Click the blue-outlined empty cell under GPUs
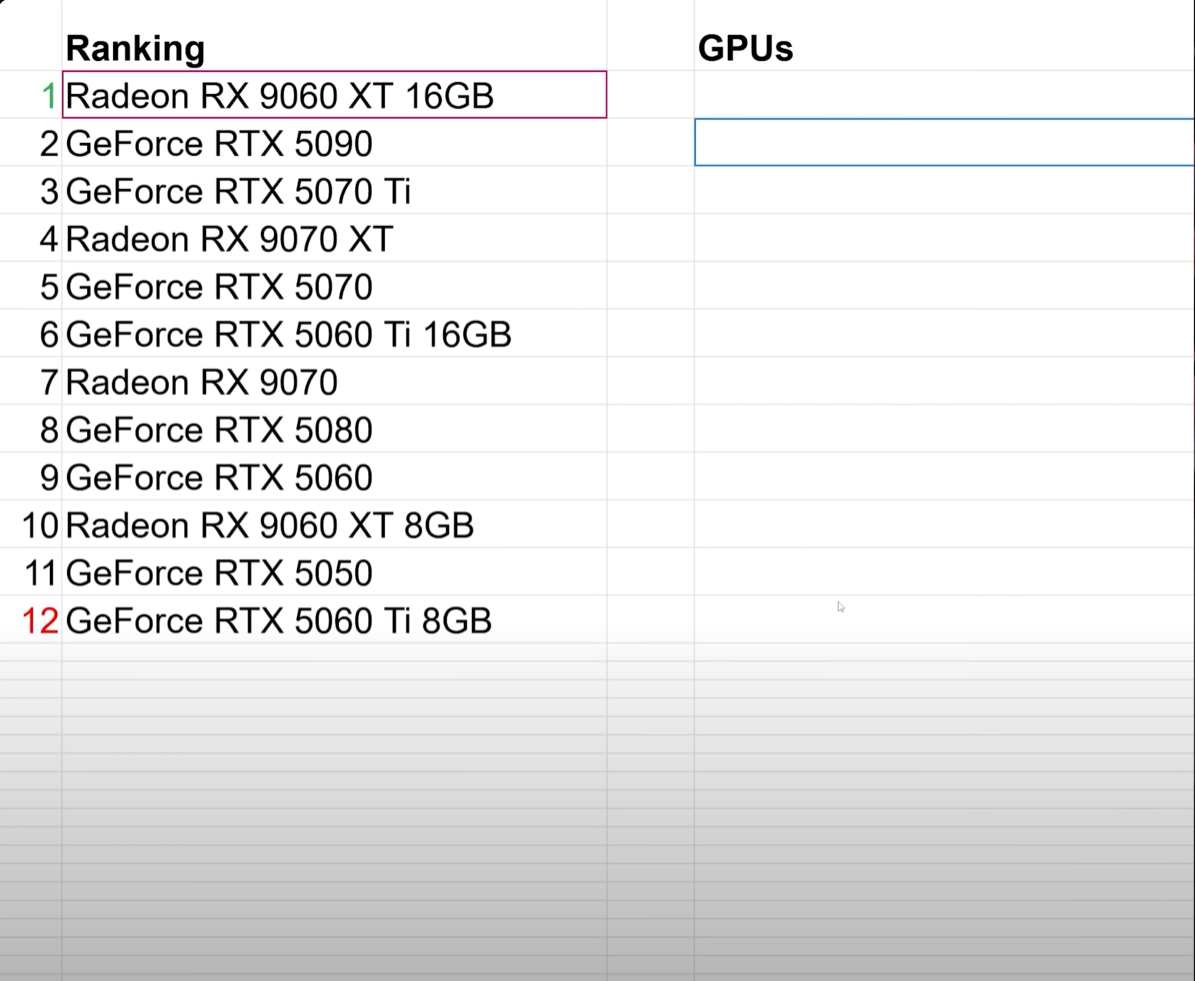This screenshot has width=1195, height=981. coord(943,142)
